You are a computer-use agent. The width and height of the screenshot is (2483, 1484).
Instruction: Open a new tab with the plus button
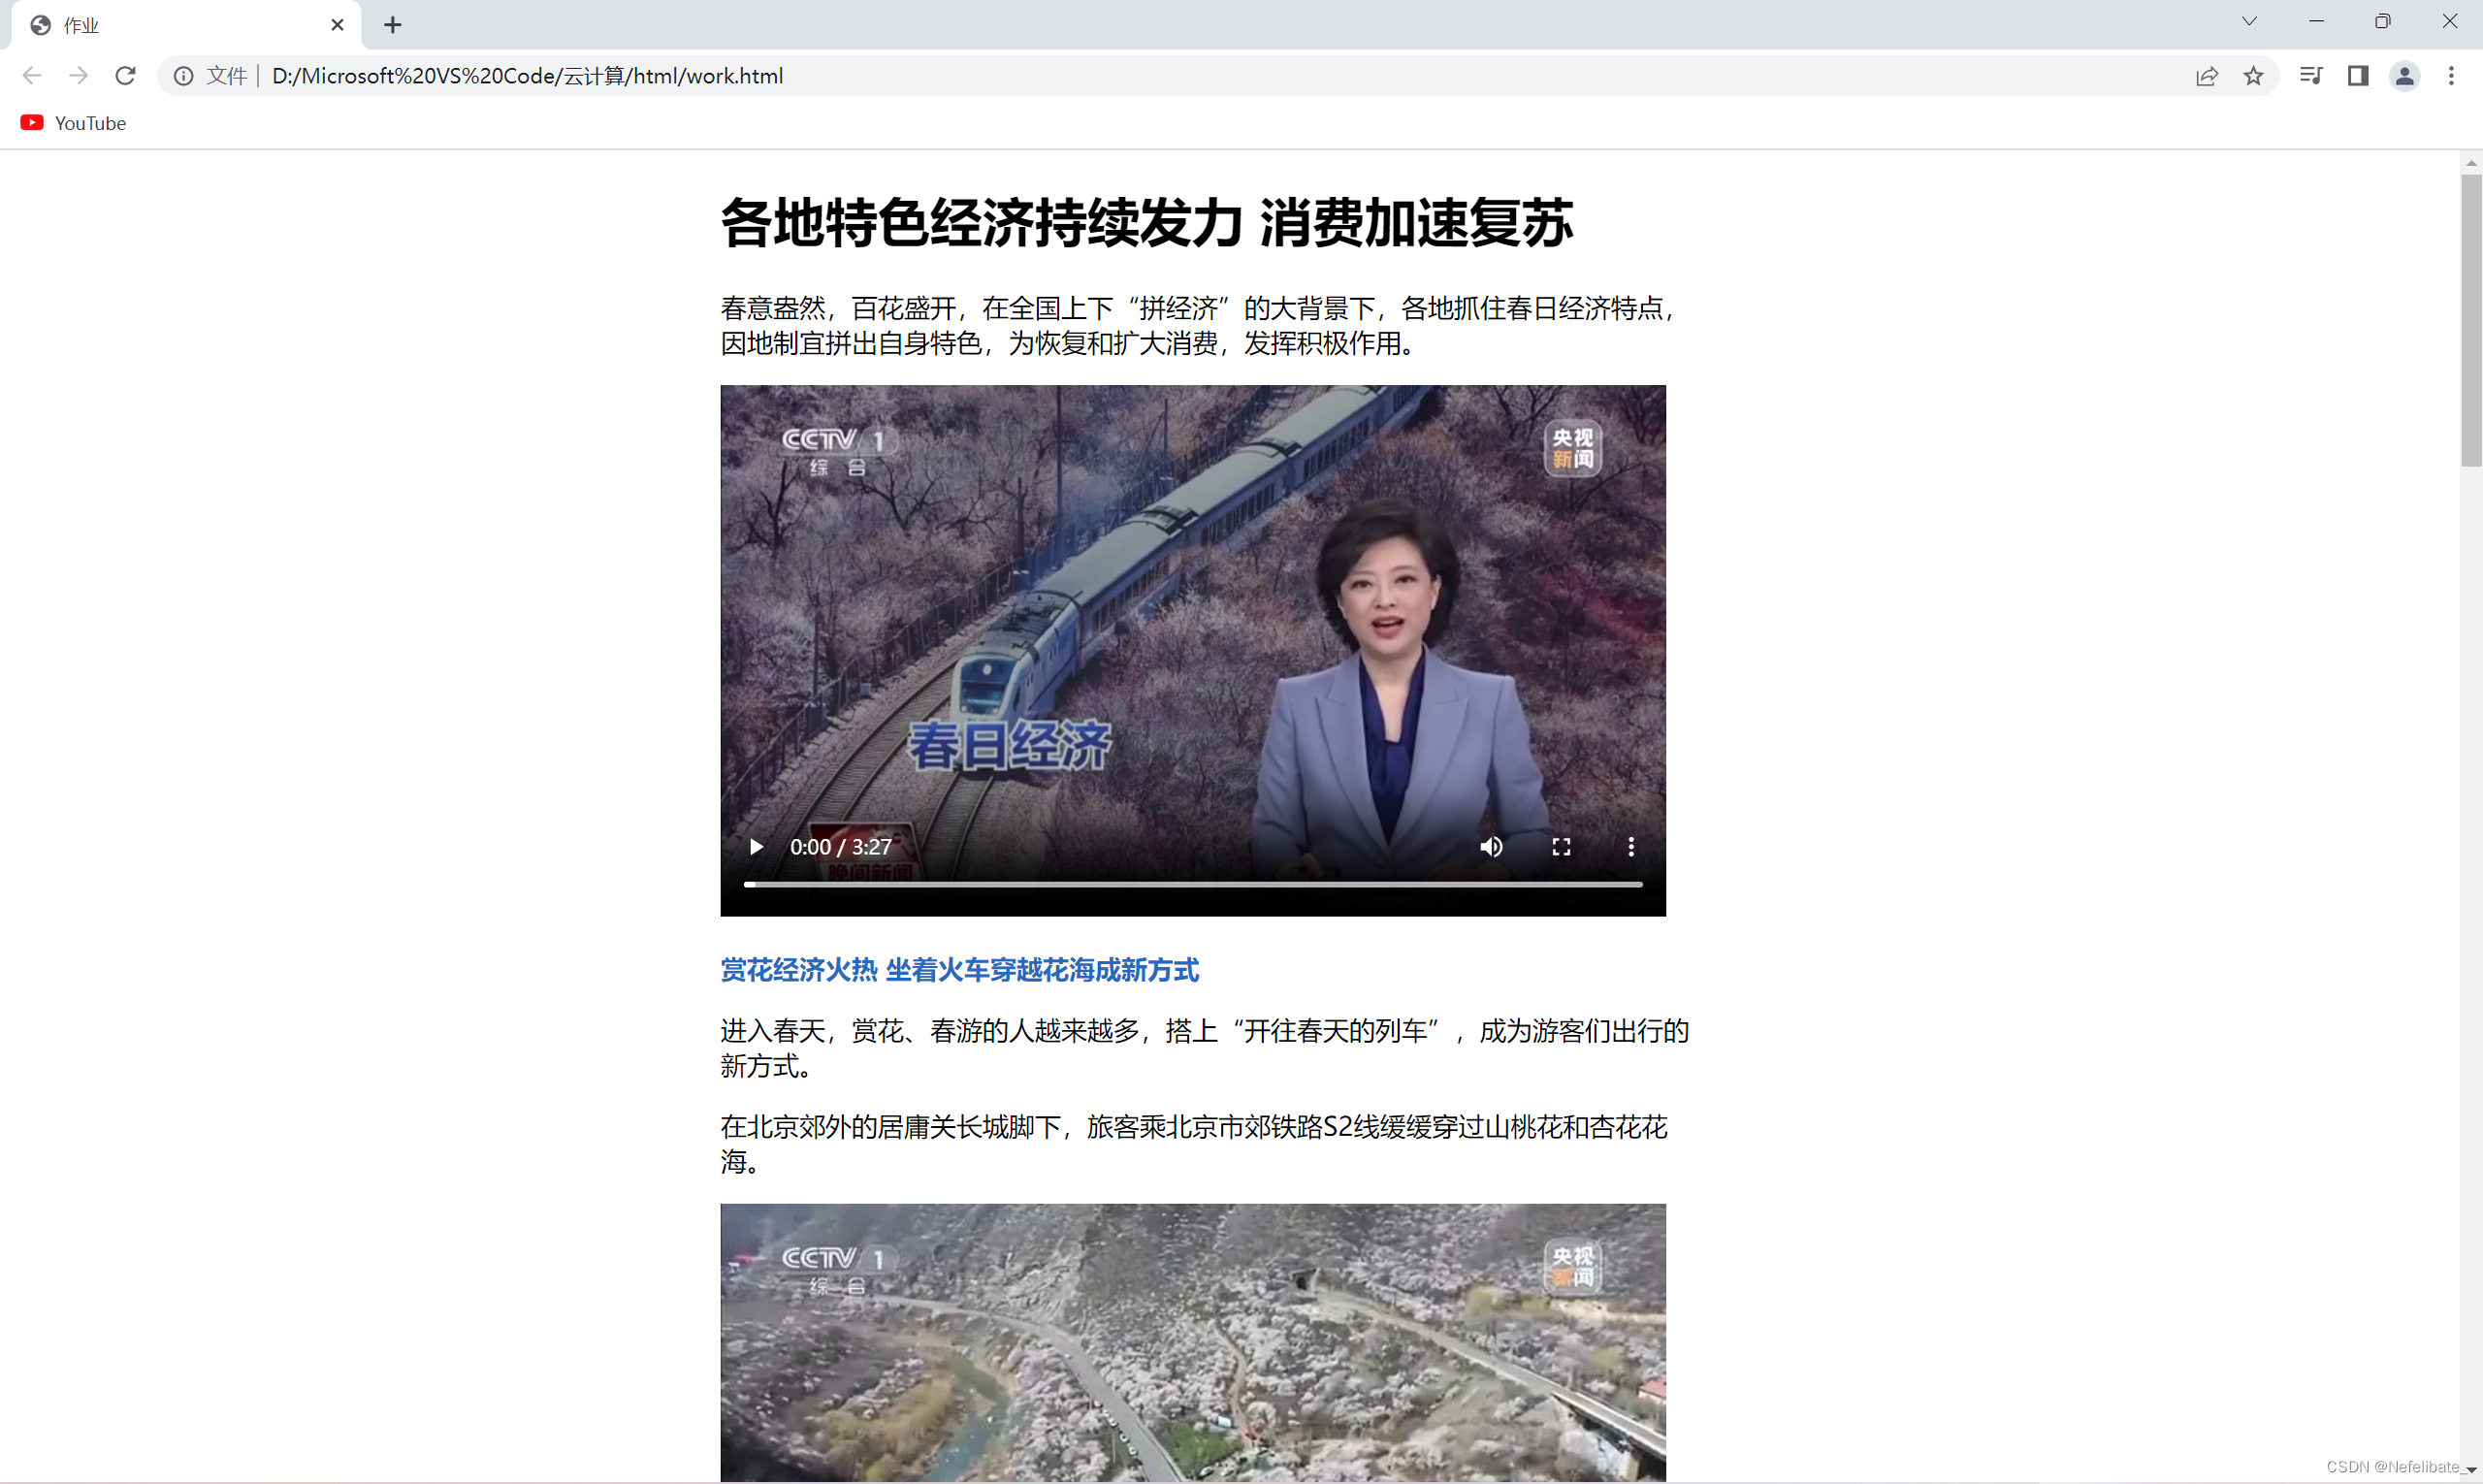coord(393,25)
